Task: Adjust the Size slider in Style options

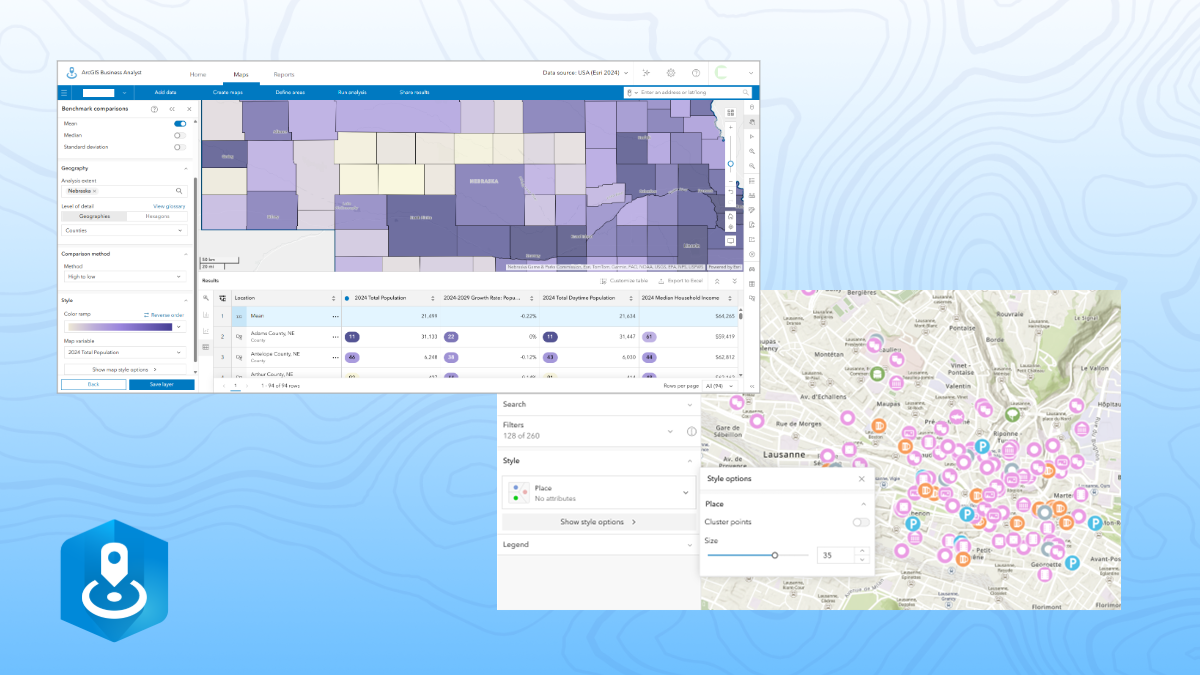Action: point(775,554)
